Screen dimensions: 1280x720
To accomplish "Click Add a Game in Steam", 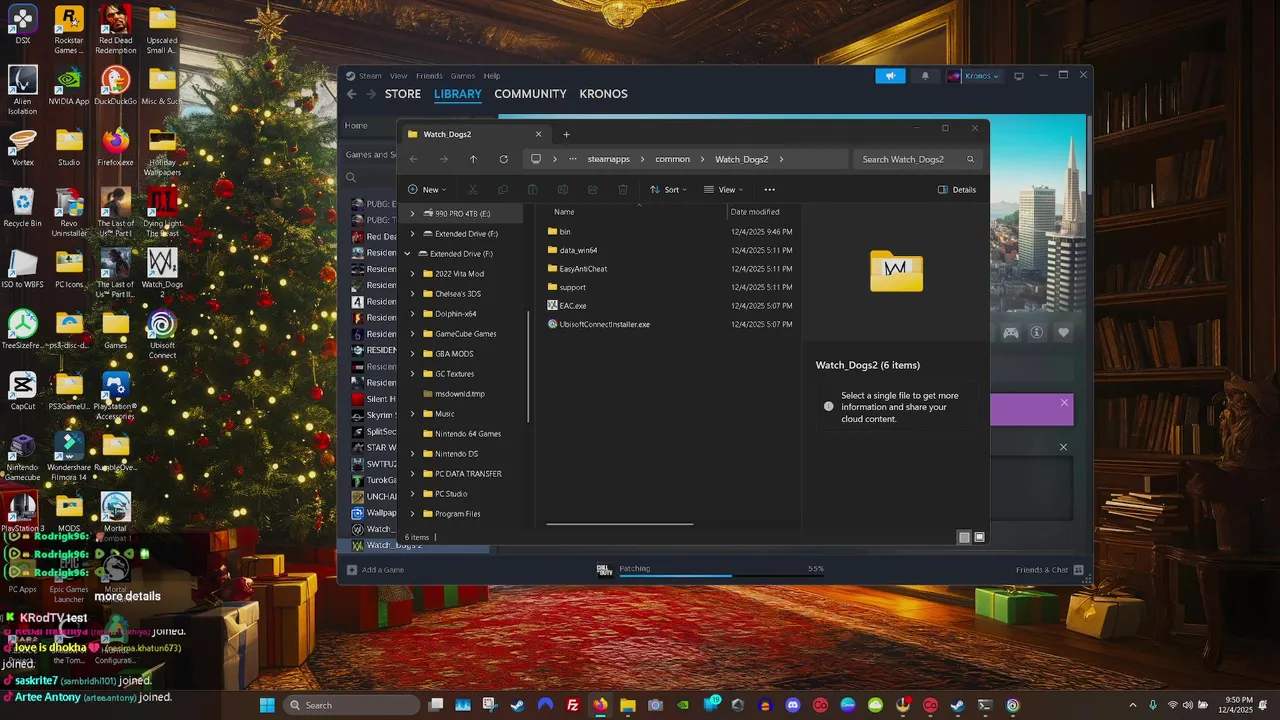I will (x=375, y=570).
